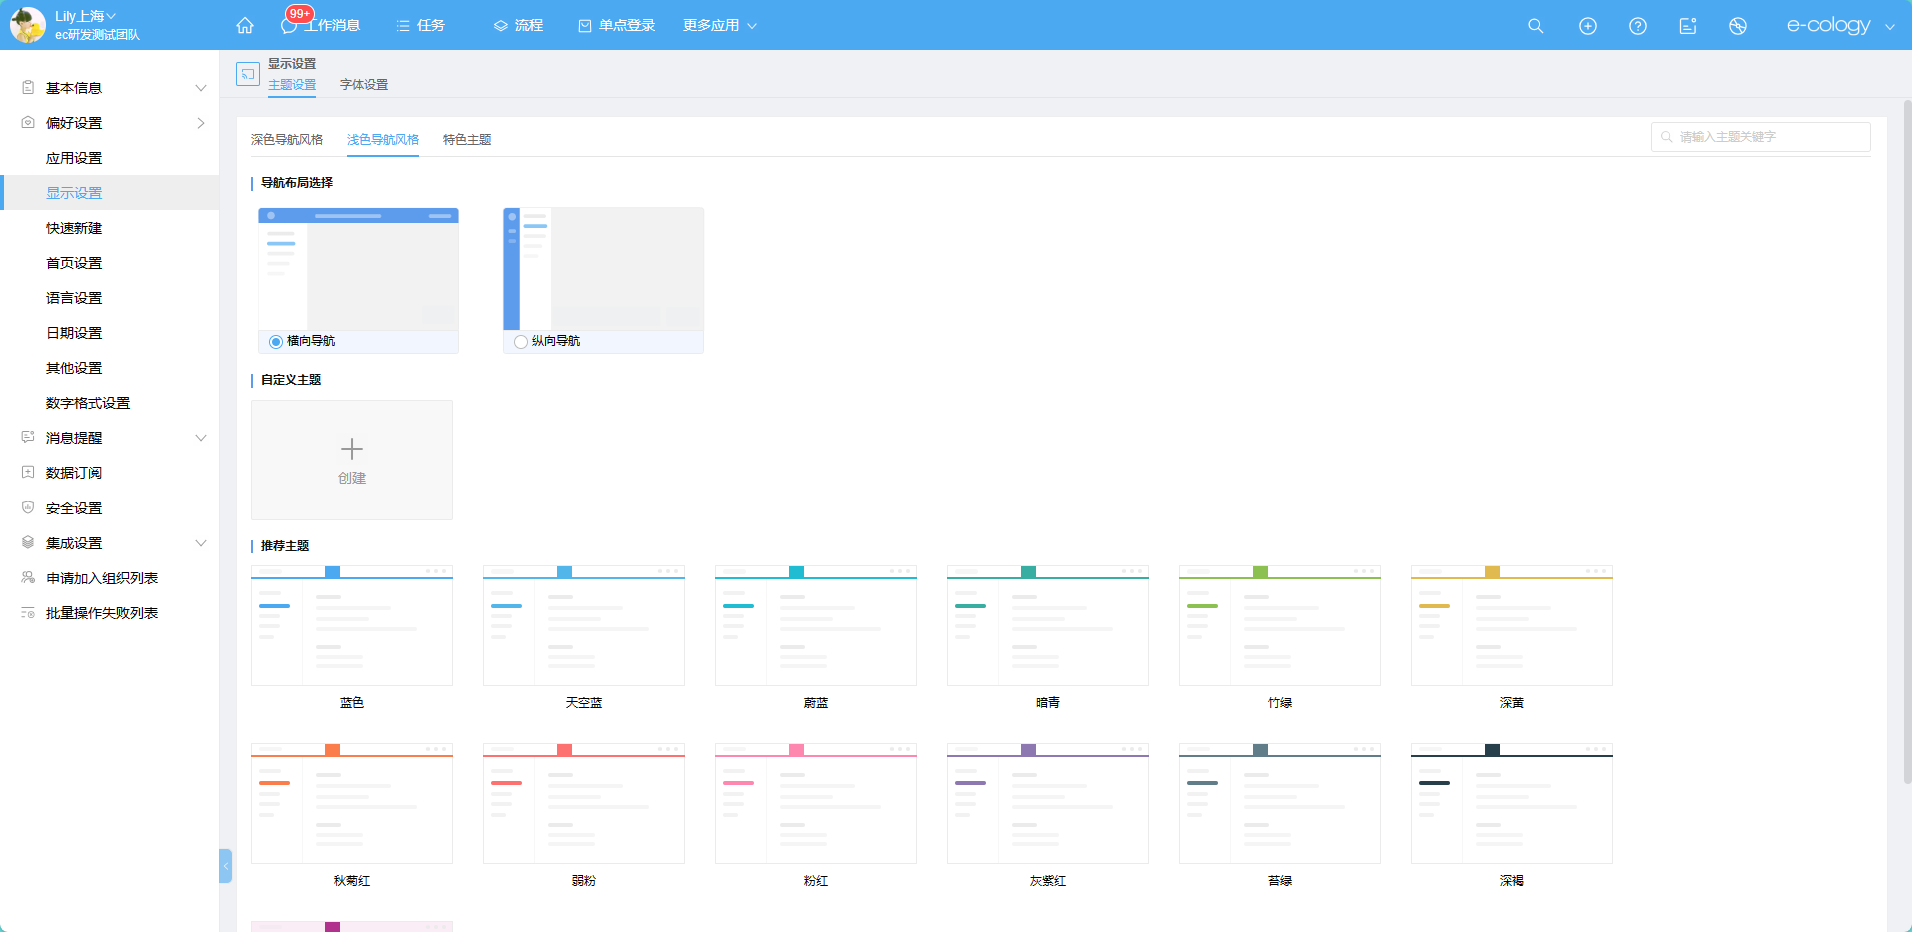This screenshot has width=1912, height=932.
Task: Click the theme keyword search field
Action: pyautogui.click(x=1761, y=137)
